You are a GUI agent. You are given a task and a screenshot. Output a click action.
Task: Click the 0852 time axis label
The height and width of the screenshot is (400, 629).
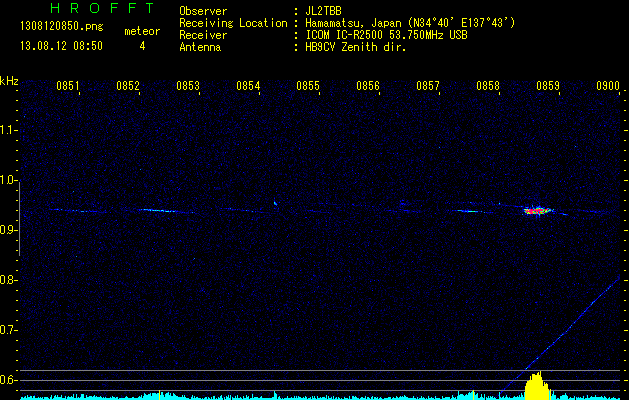128,86
